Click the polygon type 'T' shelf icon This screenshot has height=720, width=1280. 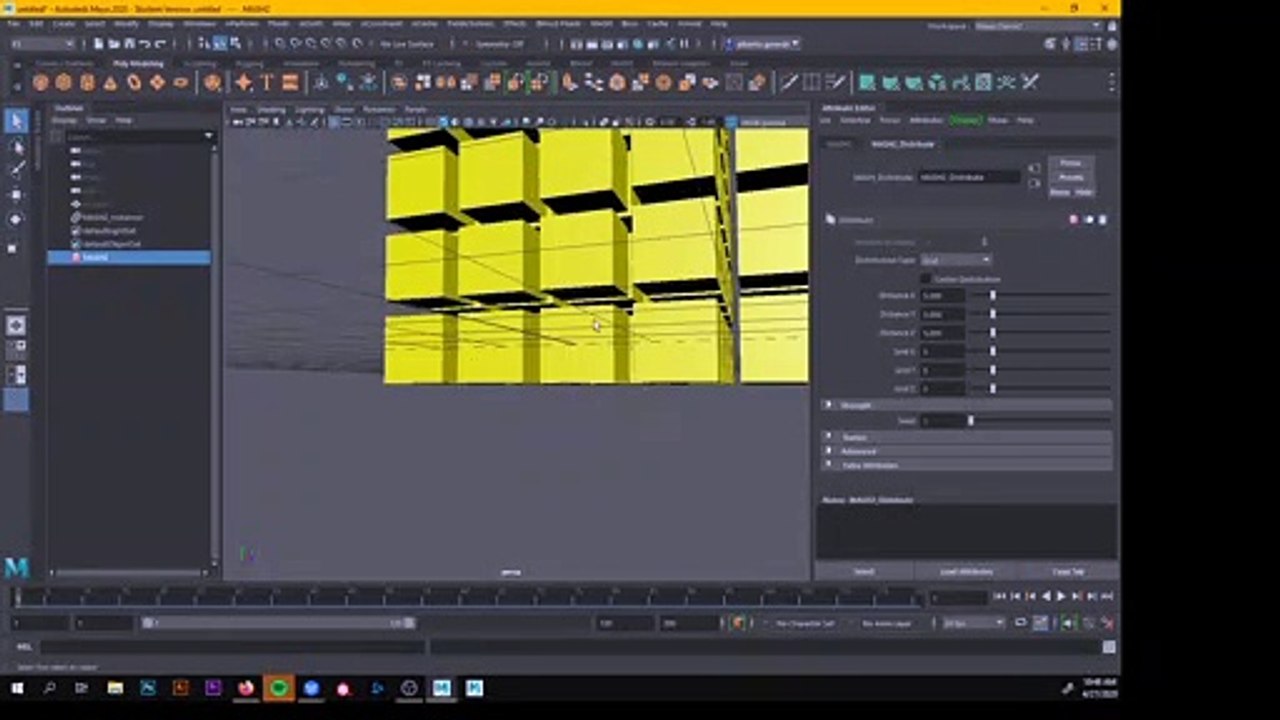pyautogui.click(x=267, y=83)
